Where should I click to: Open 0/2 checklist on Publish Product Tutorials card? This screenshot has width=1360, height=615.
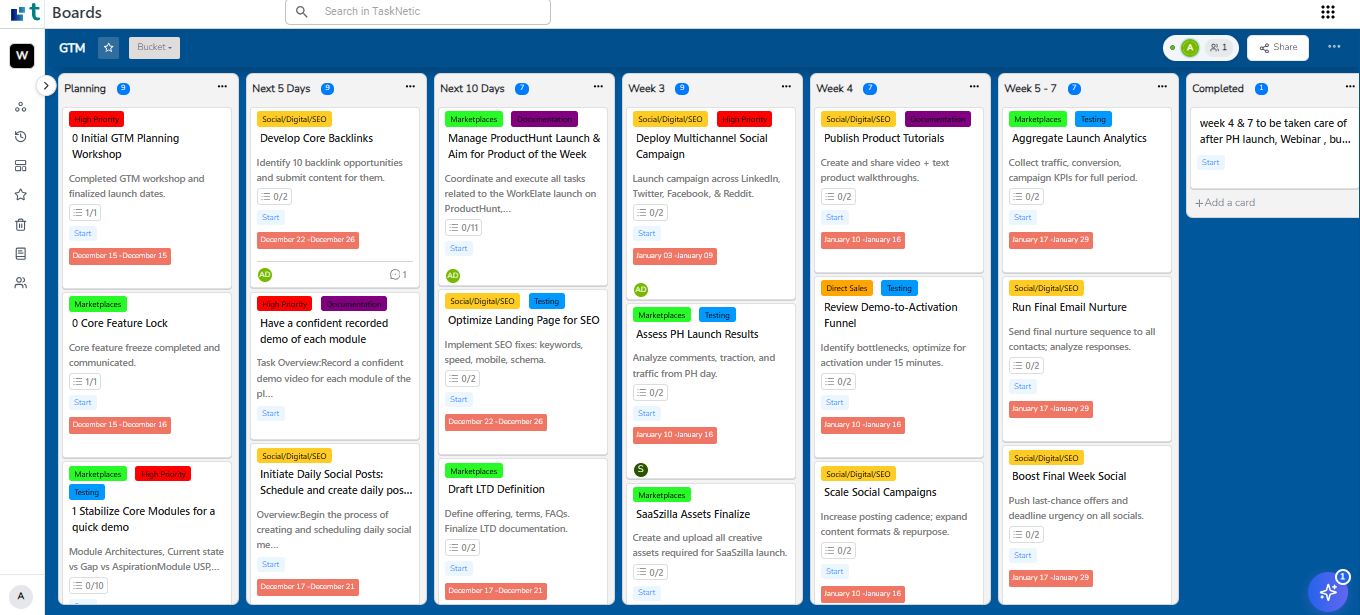point(839,197)
